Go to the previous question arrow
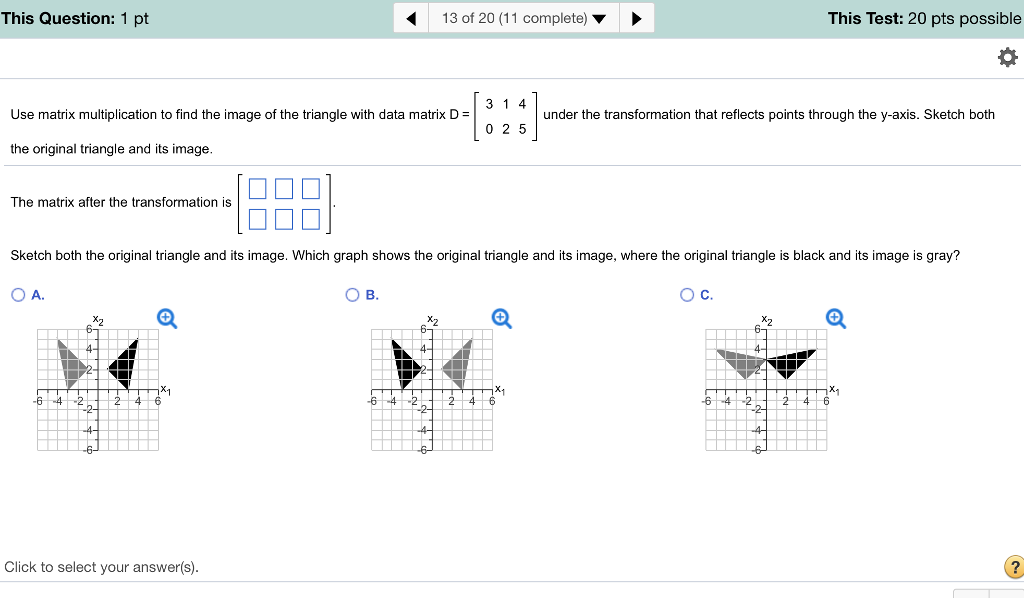 point(411,17)
